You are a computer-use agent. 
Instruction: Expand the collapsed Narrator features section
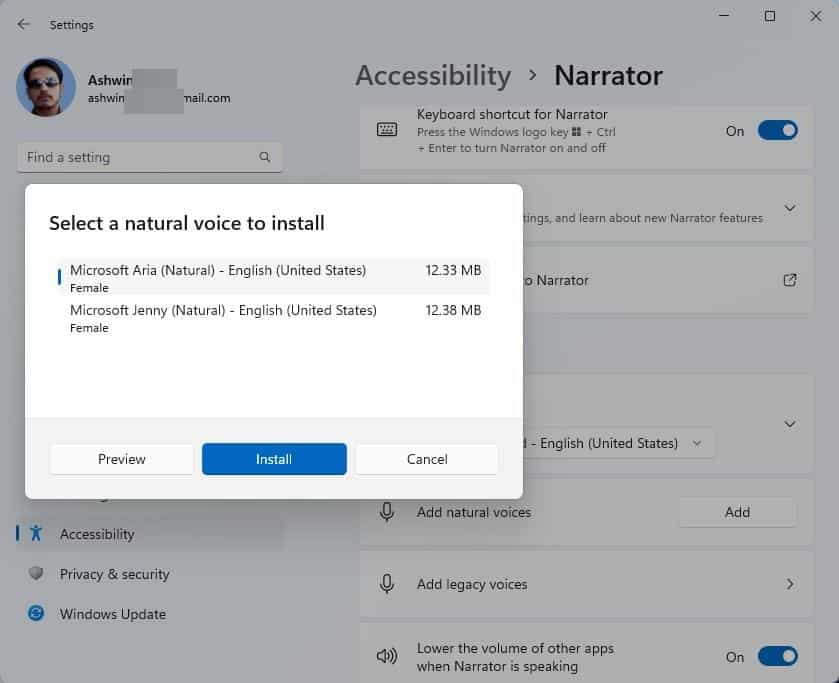[789, 208]
